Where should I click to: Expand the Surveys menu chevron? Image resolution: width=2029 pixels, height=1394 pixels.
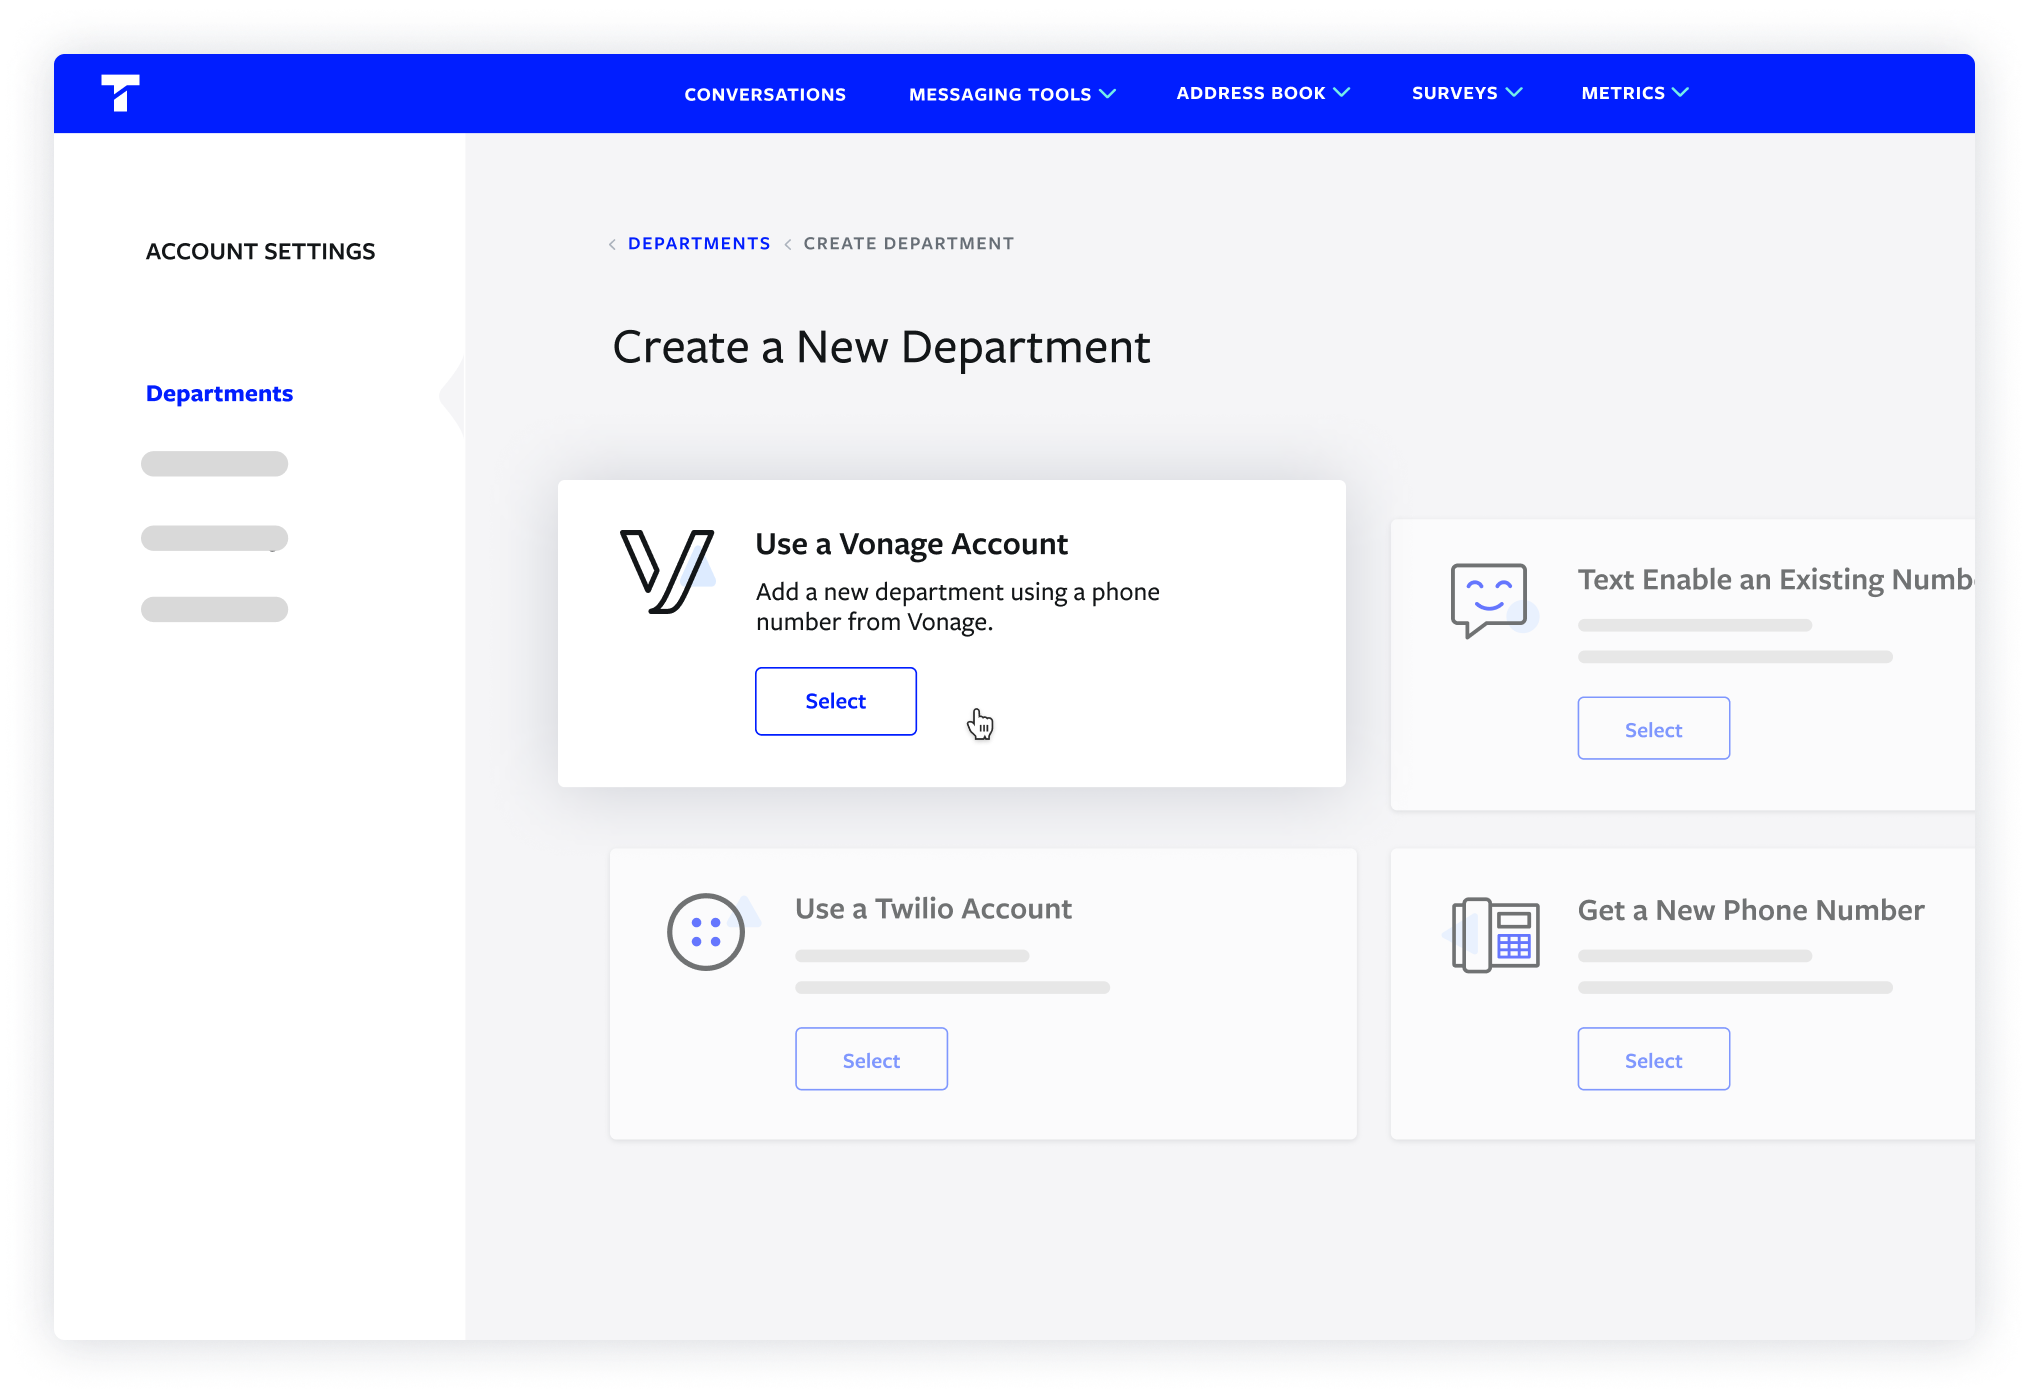coord(1514,92)
